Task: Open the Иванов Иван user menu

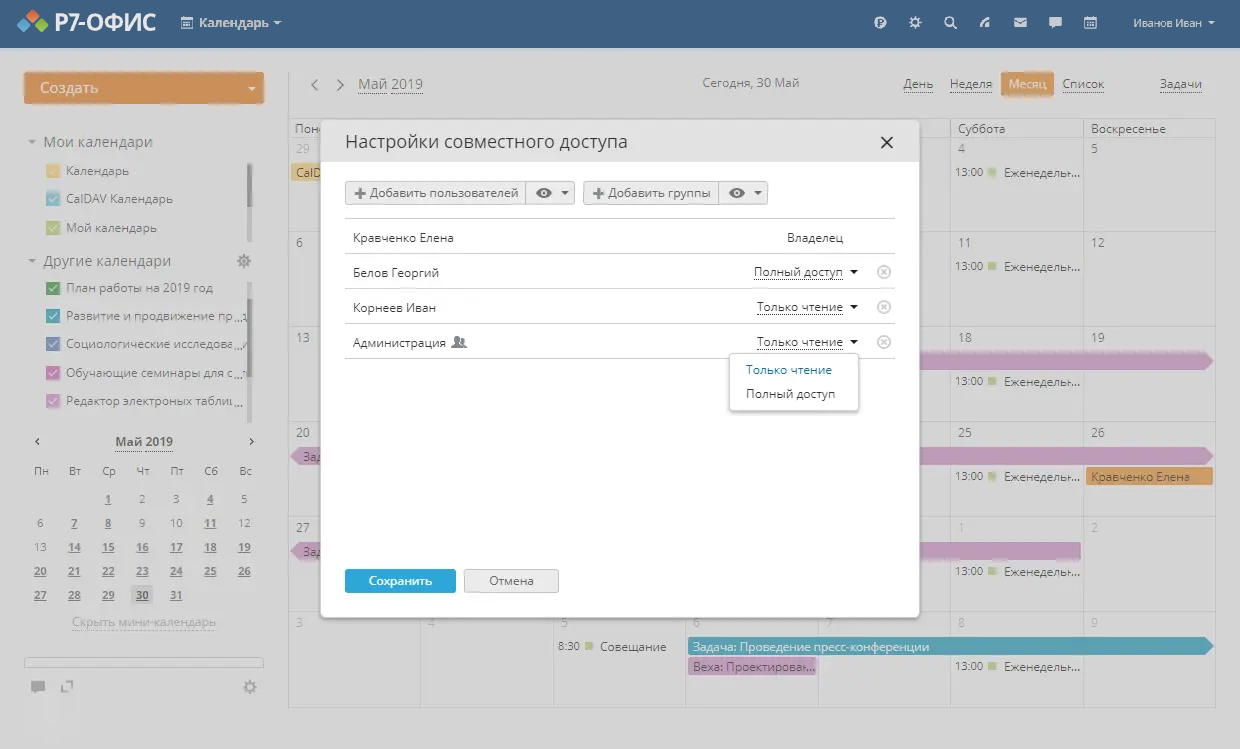Action: click(x=1174, y=23)
